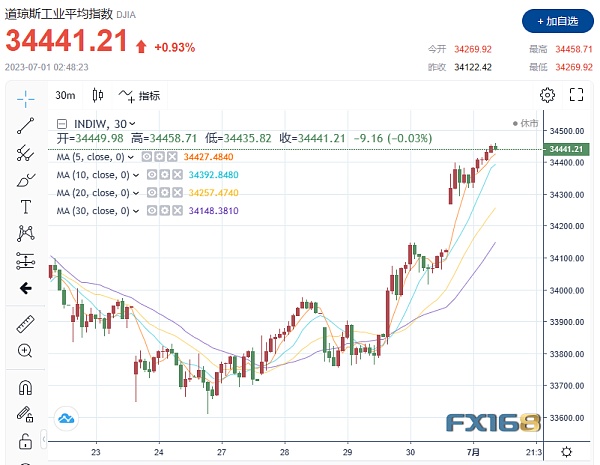
Task: Click the 加自选 add to watchlist button
Action: click(x=558, y=21)
